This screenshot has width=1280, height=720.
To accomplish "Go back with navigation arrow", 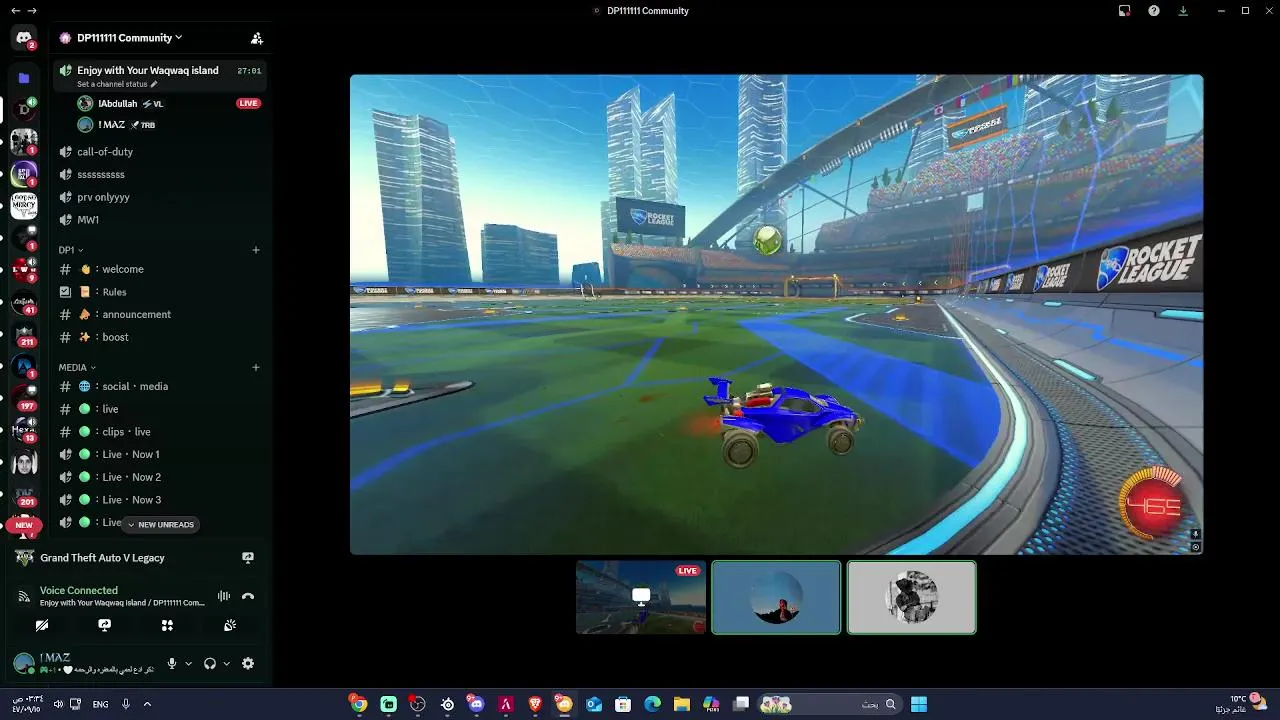I will [15, 10].
